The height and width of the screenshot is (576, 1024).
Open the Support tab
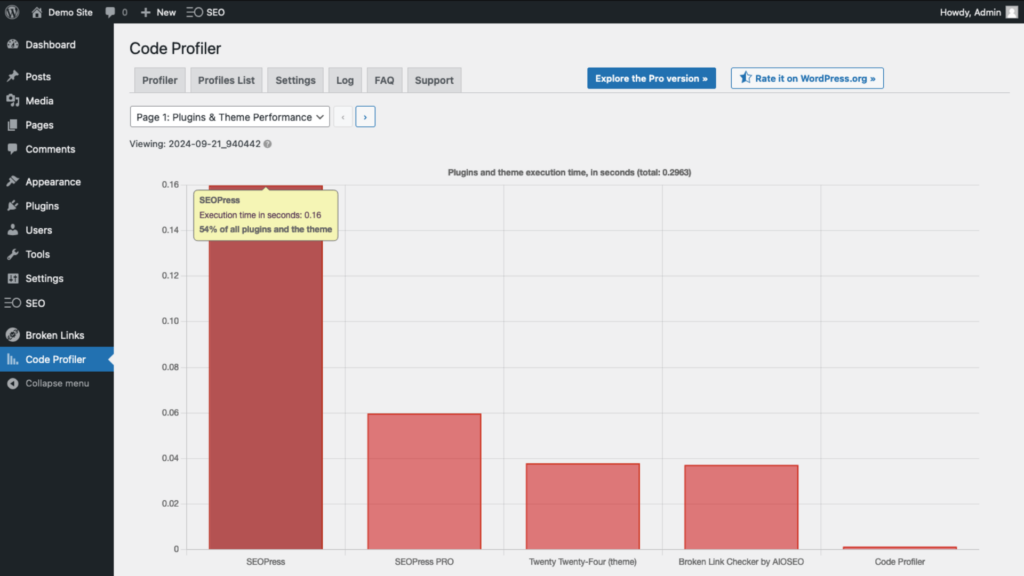(434, 80)
